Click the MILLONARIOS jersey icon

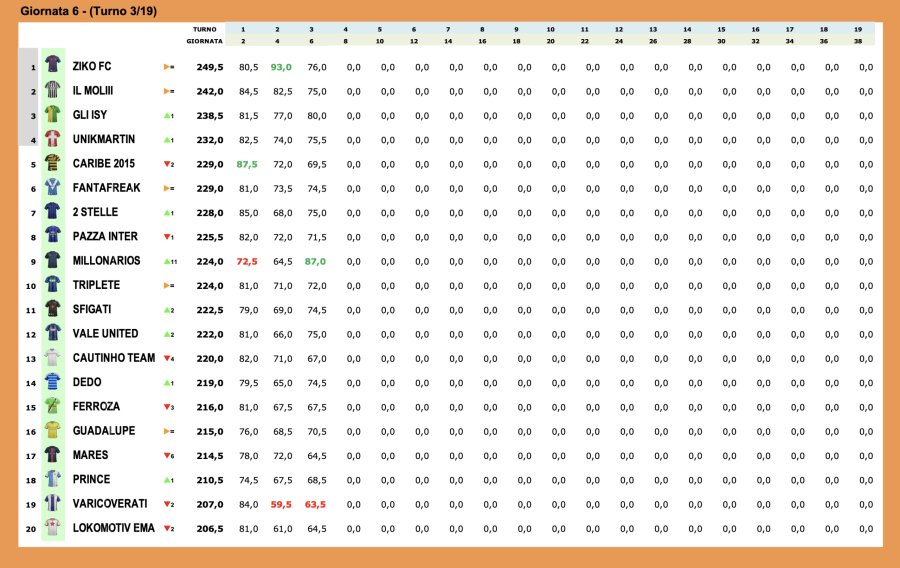53,259
